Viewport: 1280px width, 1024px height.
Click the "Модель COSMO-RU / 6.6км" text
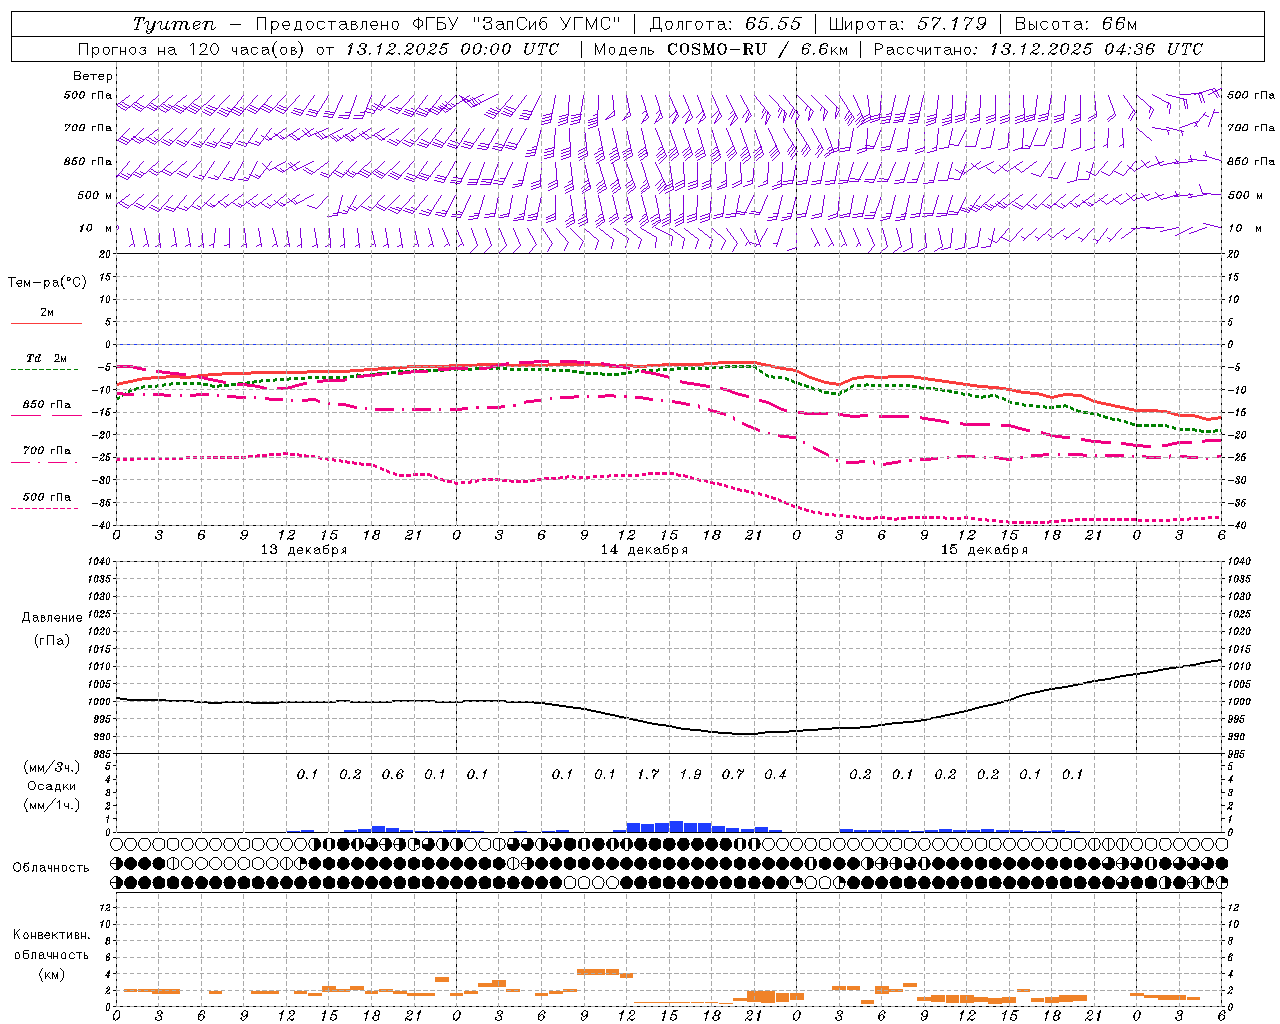coord(720,49)
